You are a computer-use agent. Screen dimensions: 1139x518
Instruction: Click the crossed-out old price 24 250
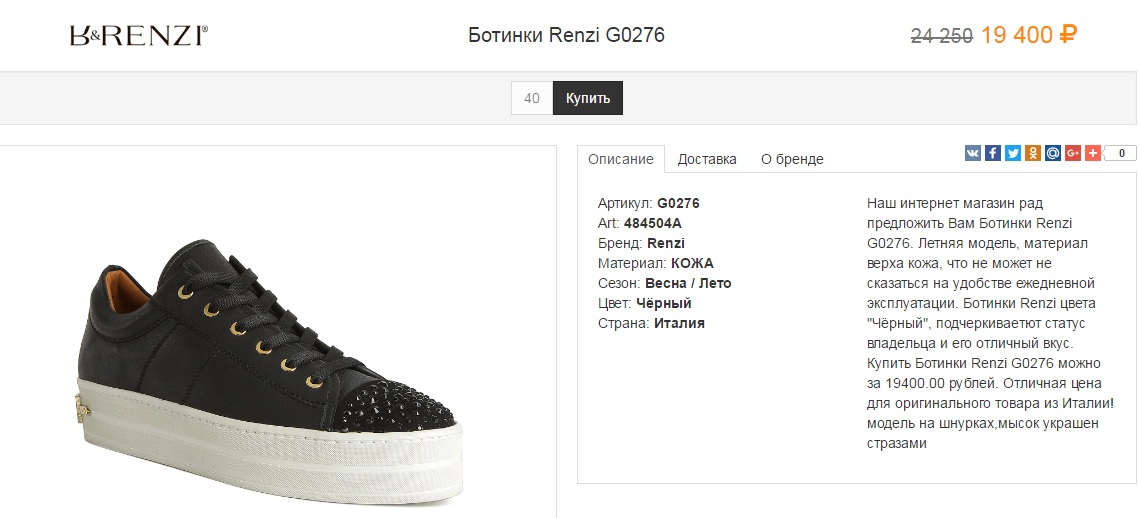(x=941, y=36)
